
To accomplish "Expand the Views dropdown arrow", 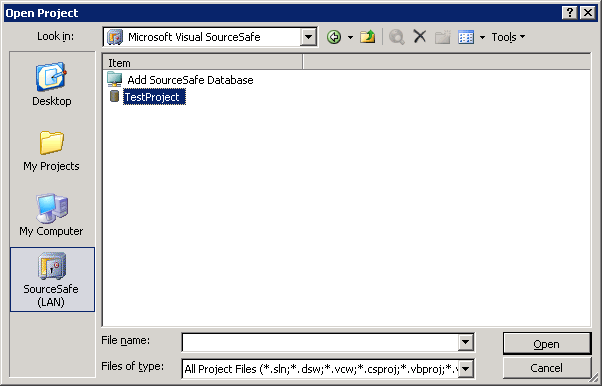I will pyautogui.click(x=482, y=37).
